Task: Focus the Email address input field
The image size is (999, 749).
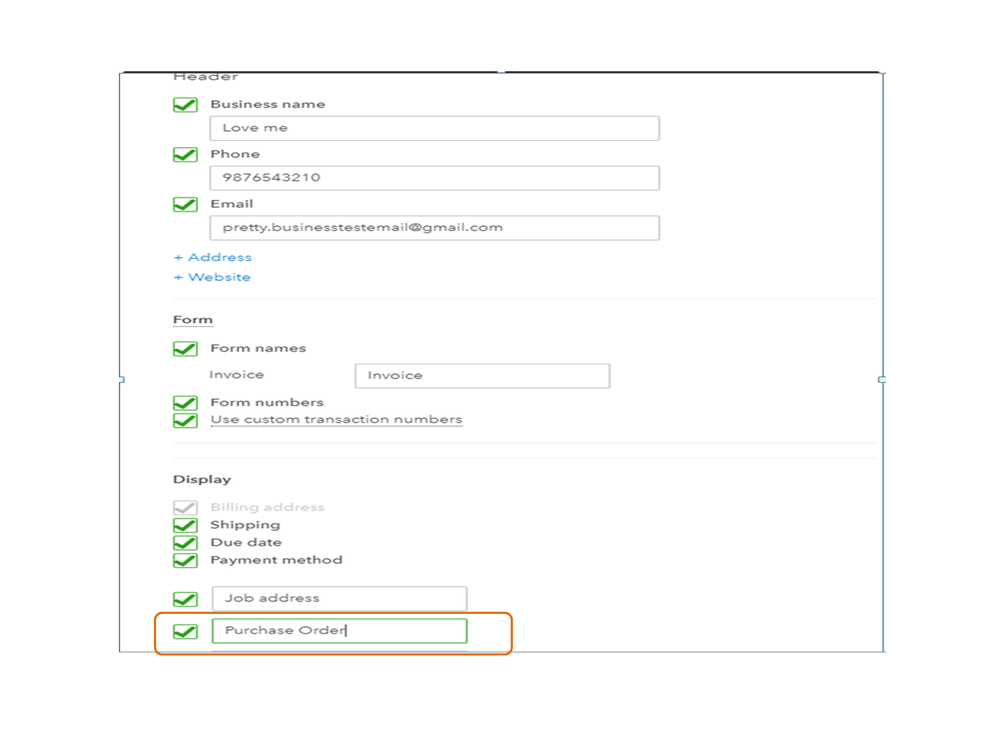Action: pos(434,228)
